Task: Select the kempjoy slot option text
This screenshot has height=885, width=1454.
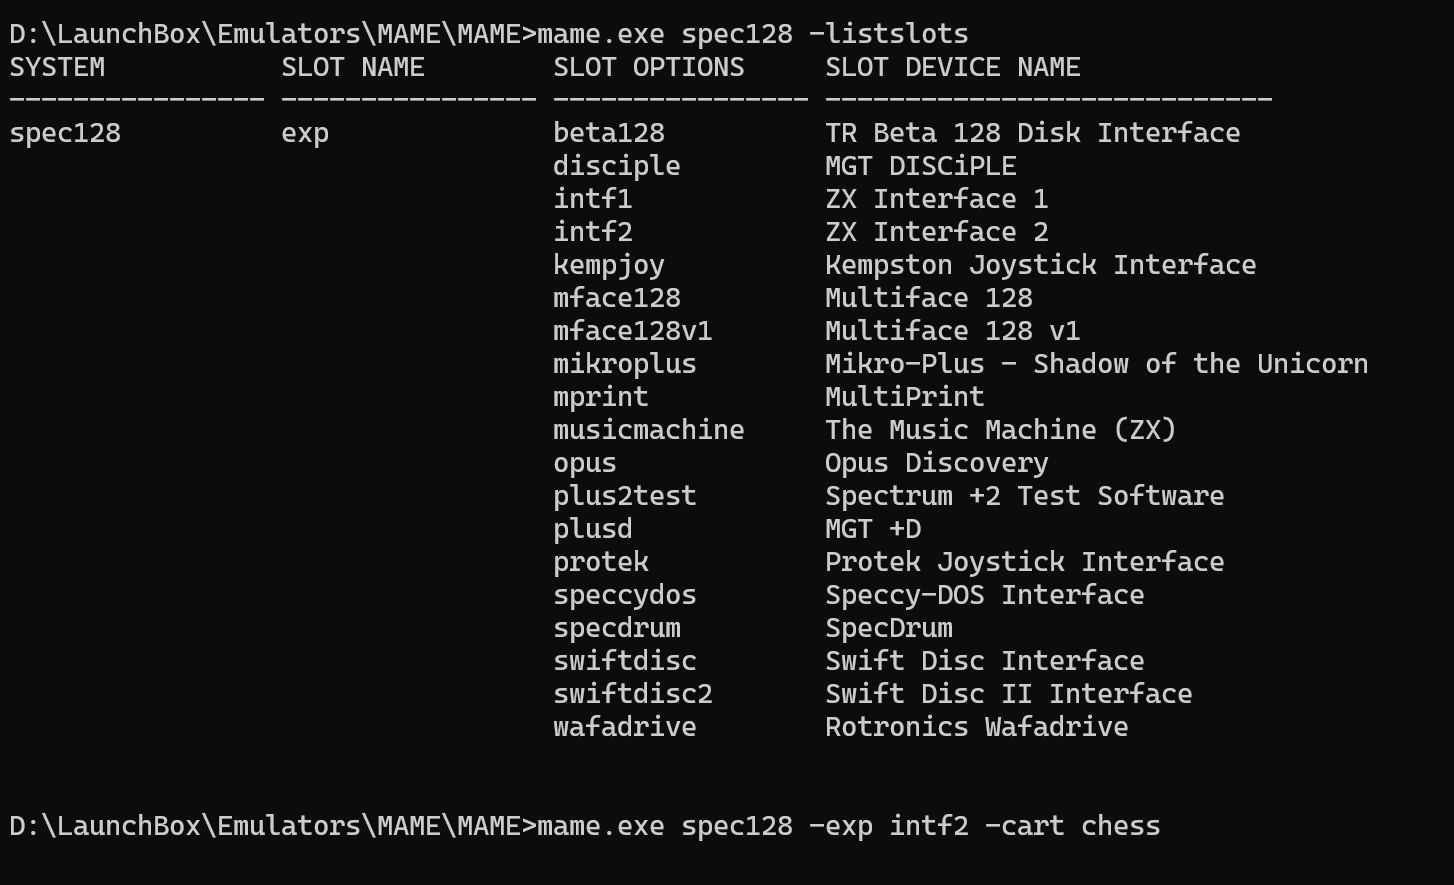Action: point(609,265)
